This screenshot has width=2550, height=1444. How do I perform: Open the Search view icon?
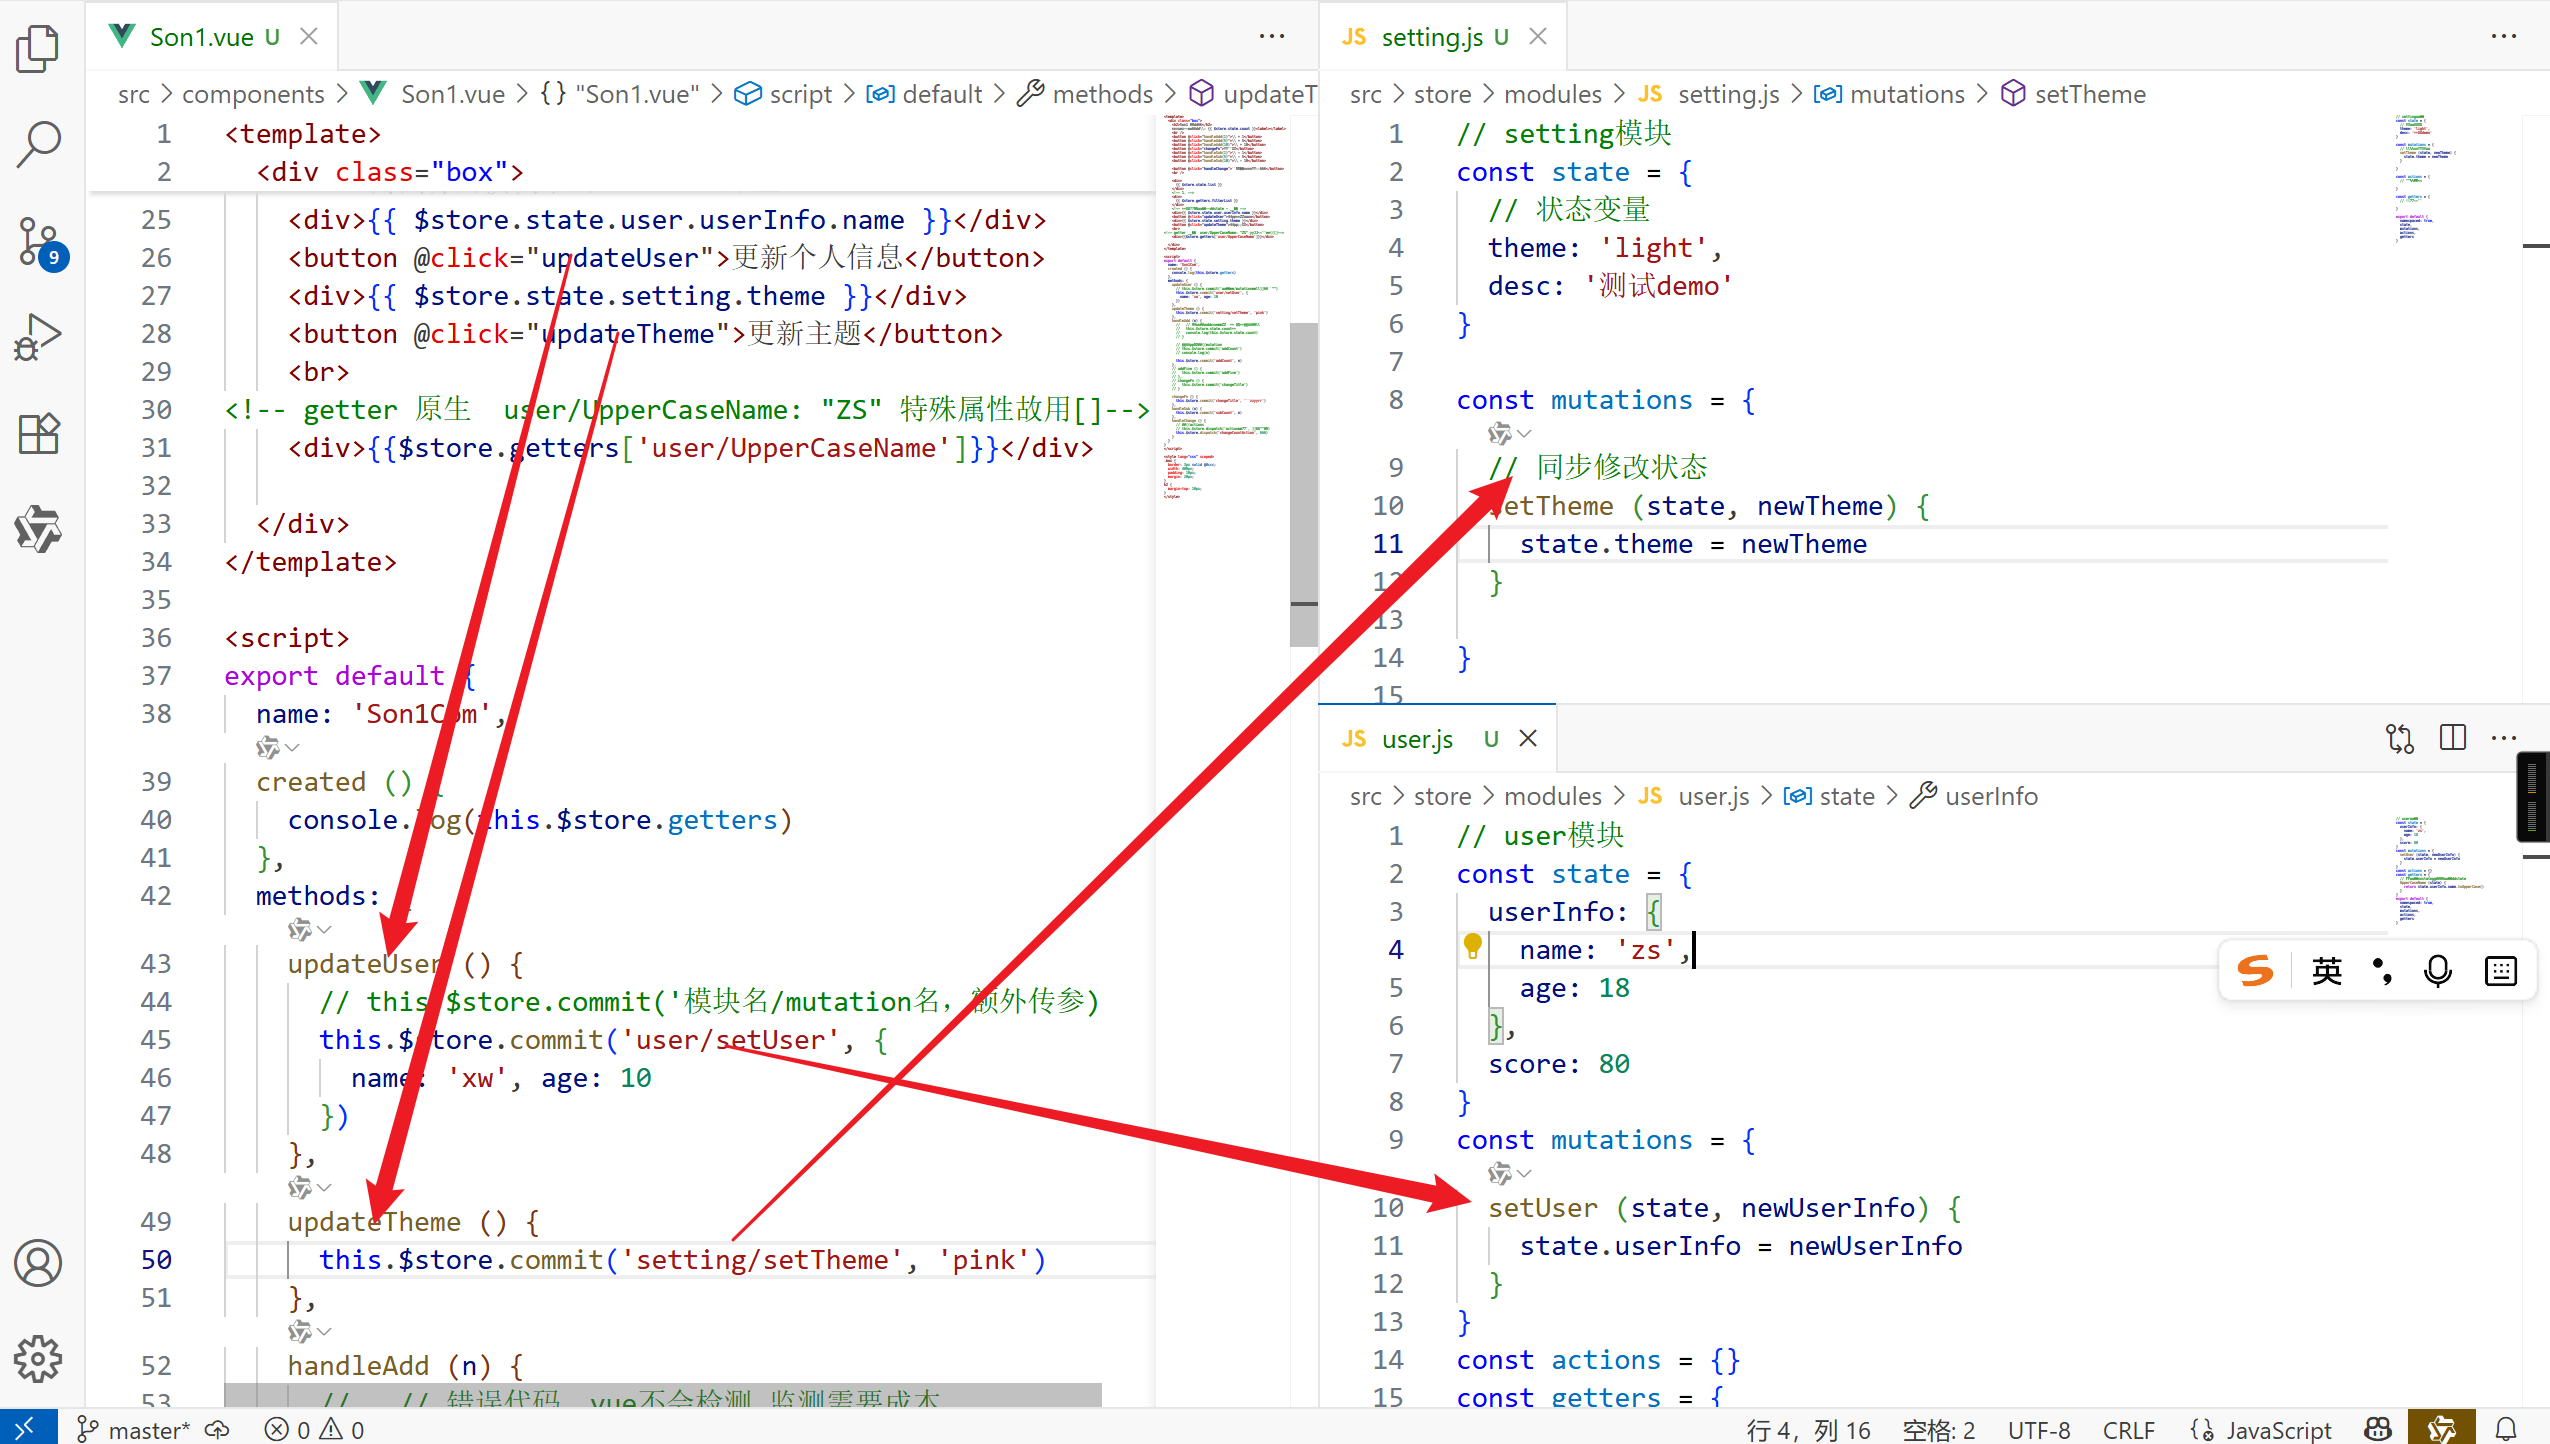(38, 144)
